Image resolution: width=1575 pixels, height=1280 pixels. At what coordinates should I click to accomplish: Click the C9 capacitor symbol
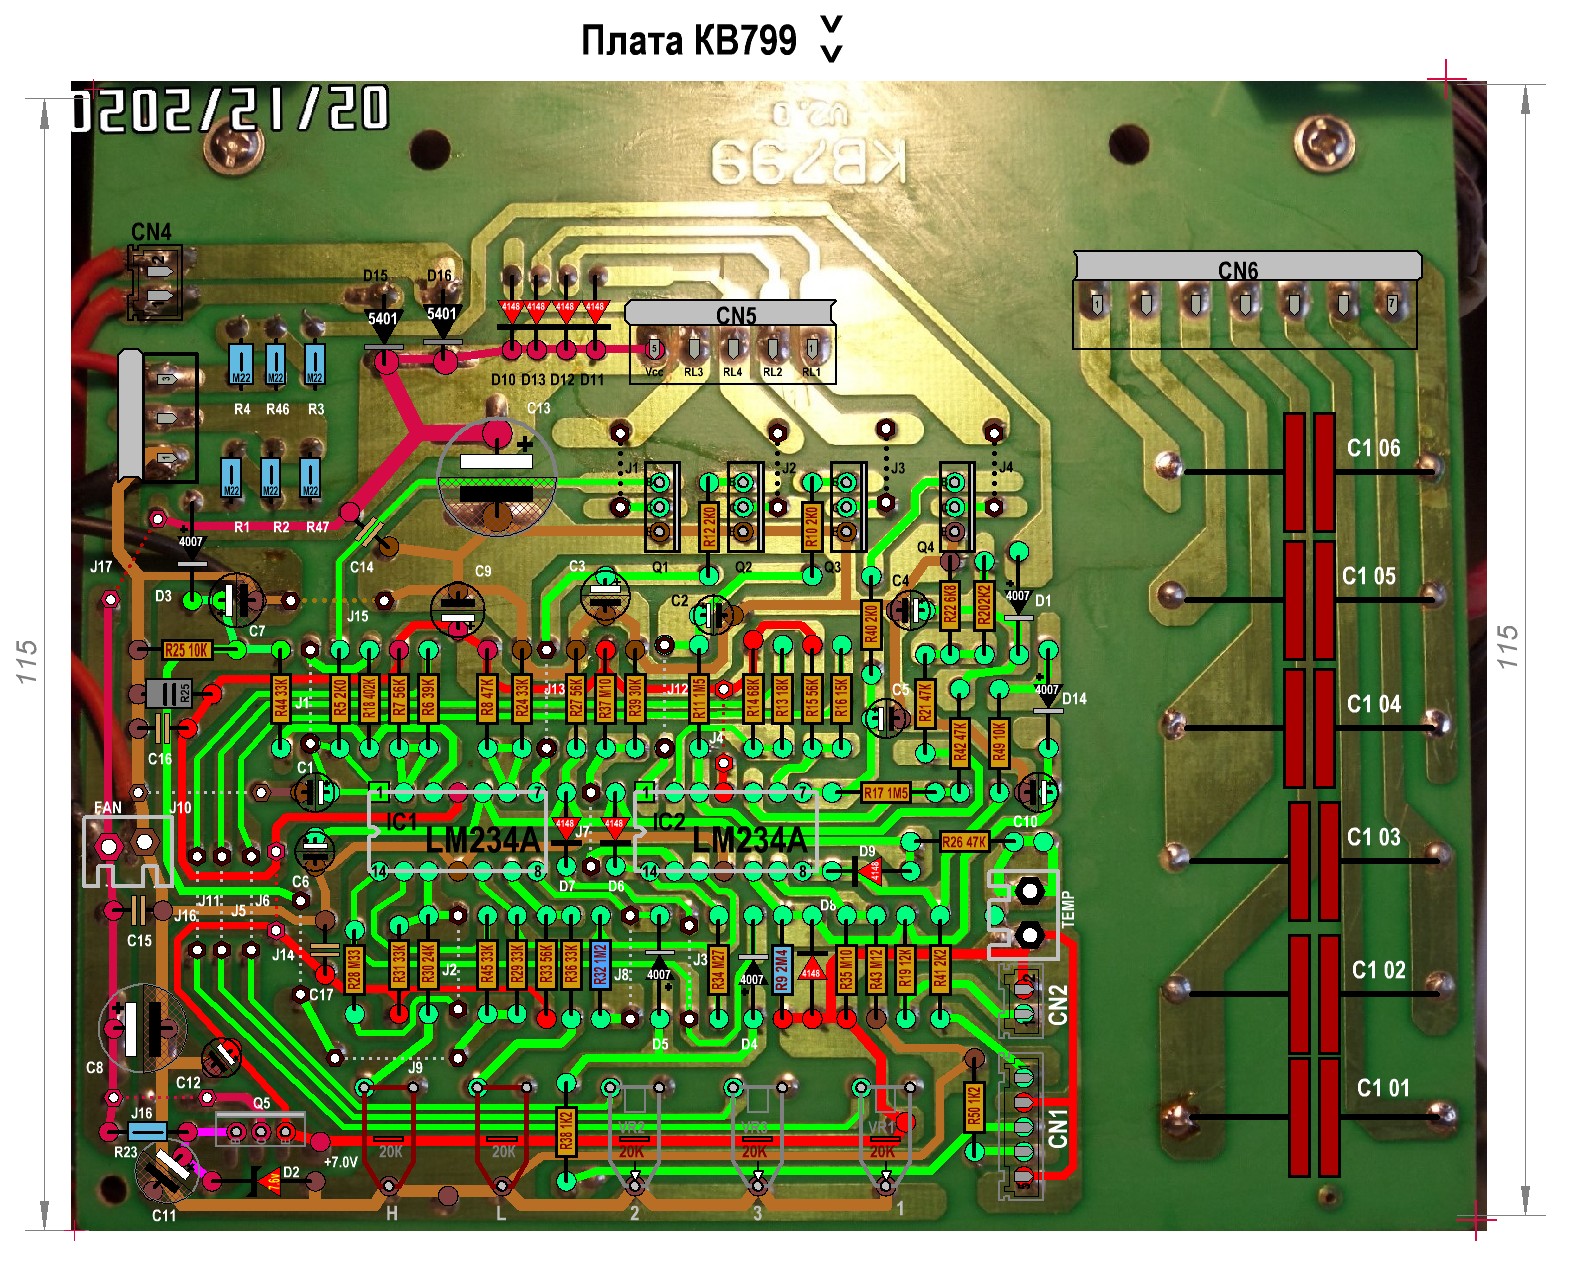(458, 610)
